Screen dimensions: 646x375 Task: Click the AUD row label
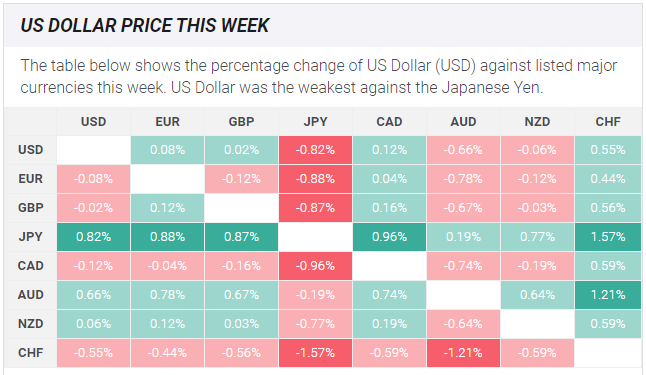tap(30, 295)
